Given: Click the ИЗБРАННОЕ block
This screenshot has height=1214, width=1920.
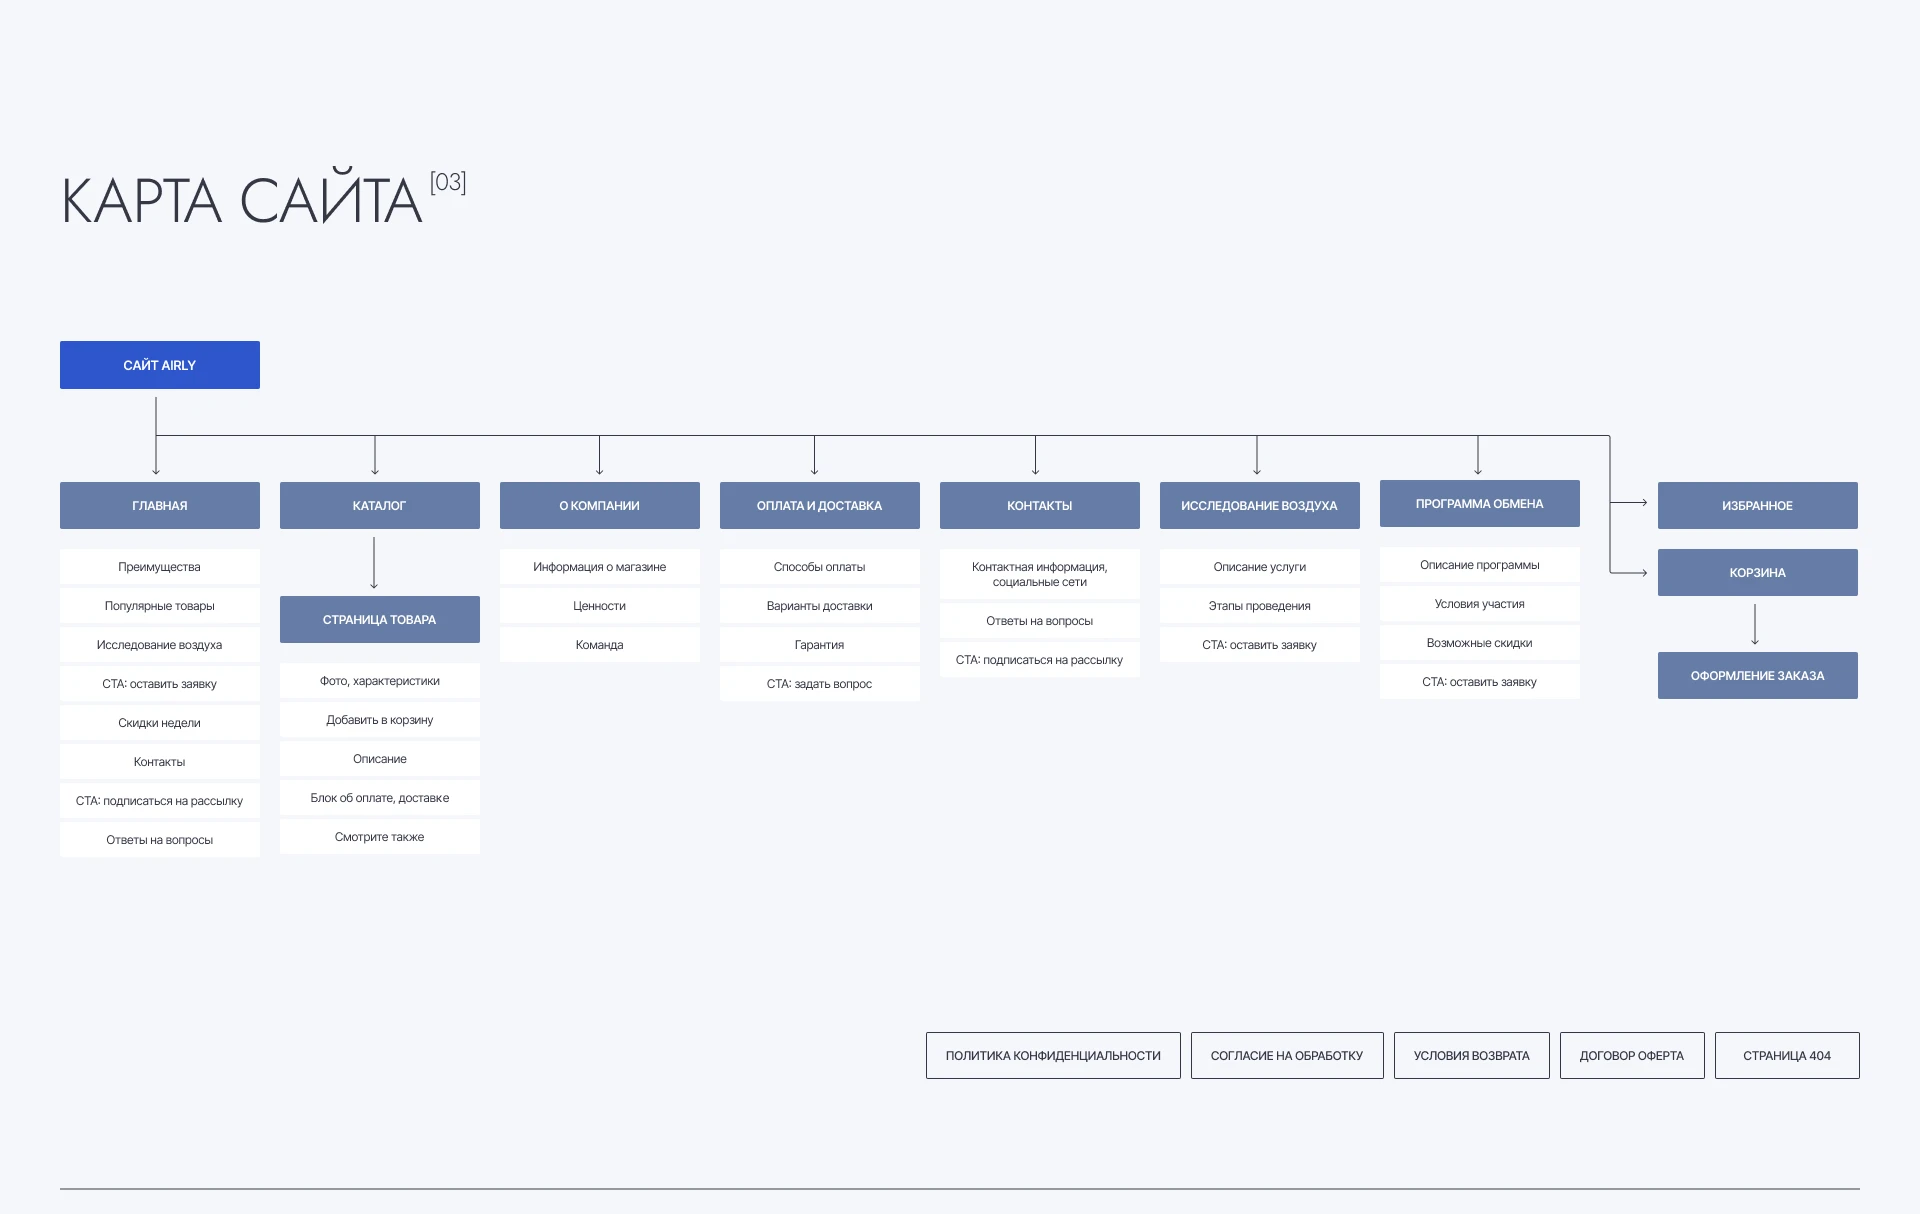Looking at the screenshot, I should [1758, 505].
